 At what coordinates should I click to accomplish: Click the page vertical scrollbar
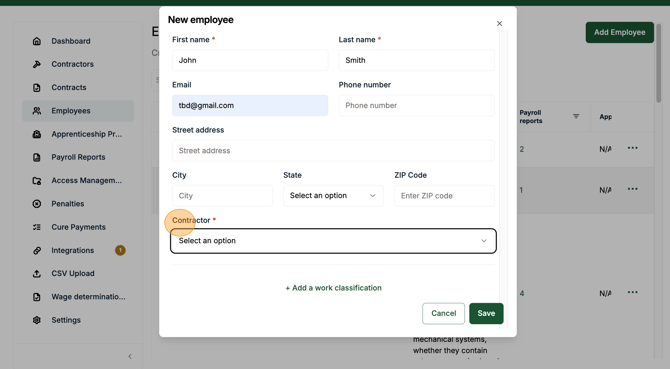[658, 64]
